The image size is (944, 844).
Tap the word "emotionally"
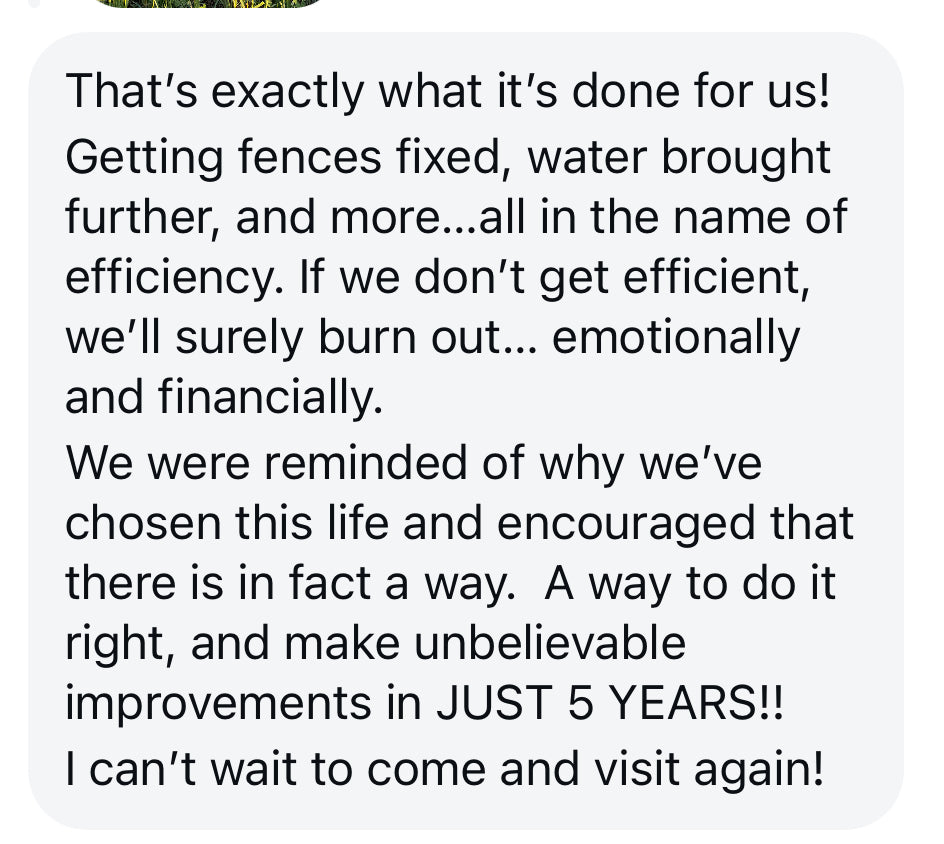pos(676,338)
